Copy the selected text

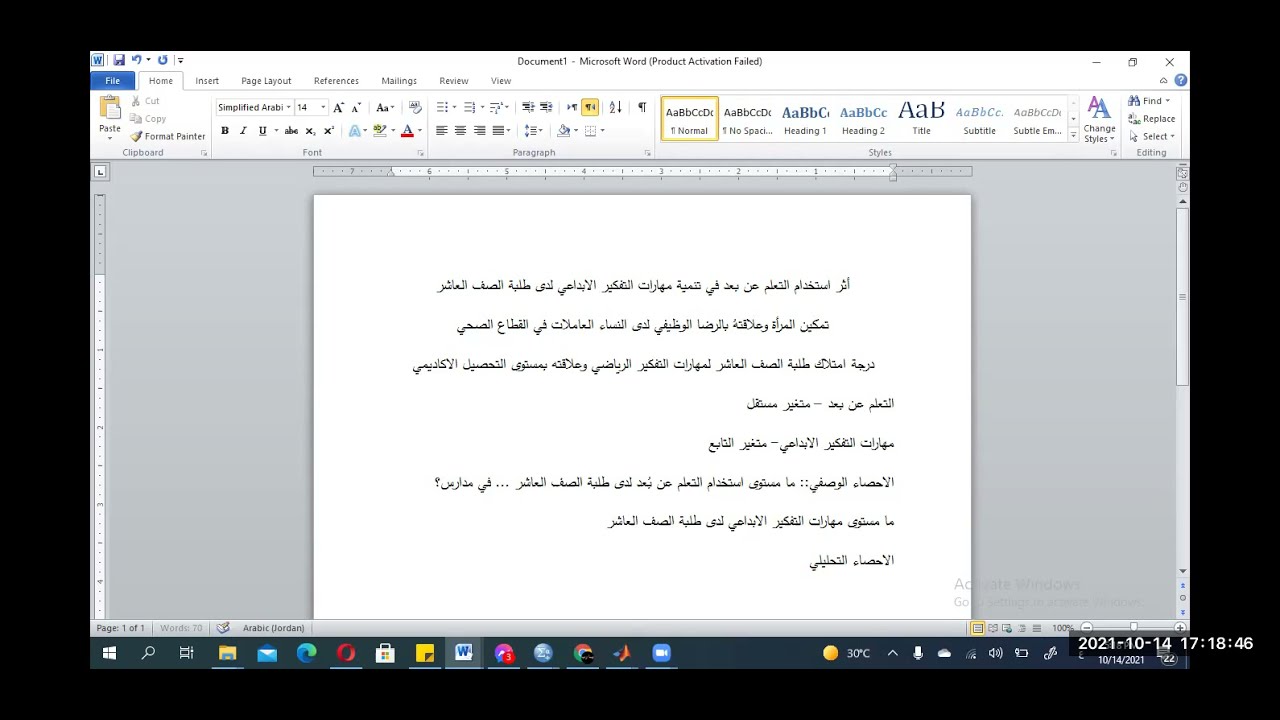point(147,118)
